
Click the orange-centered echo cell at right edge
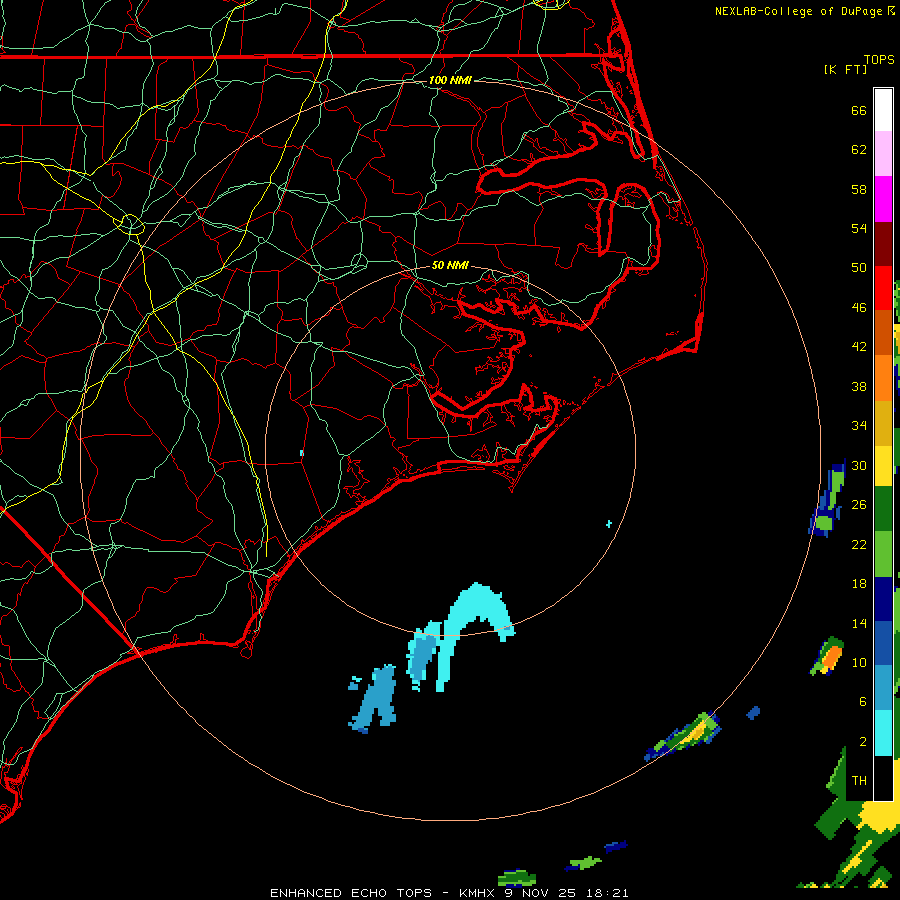[x=829, y=656]
